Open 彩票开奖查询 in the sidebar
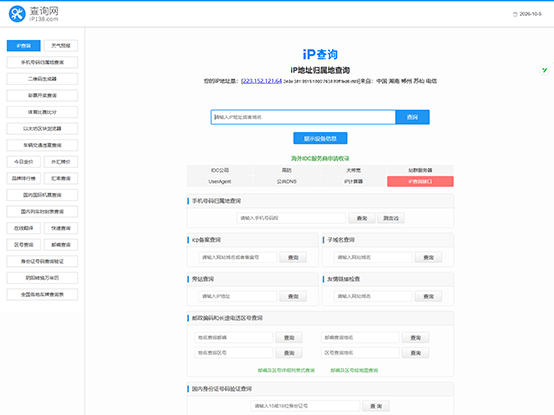 click(42, 95)
